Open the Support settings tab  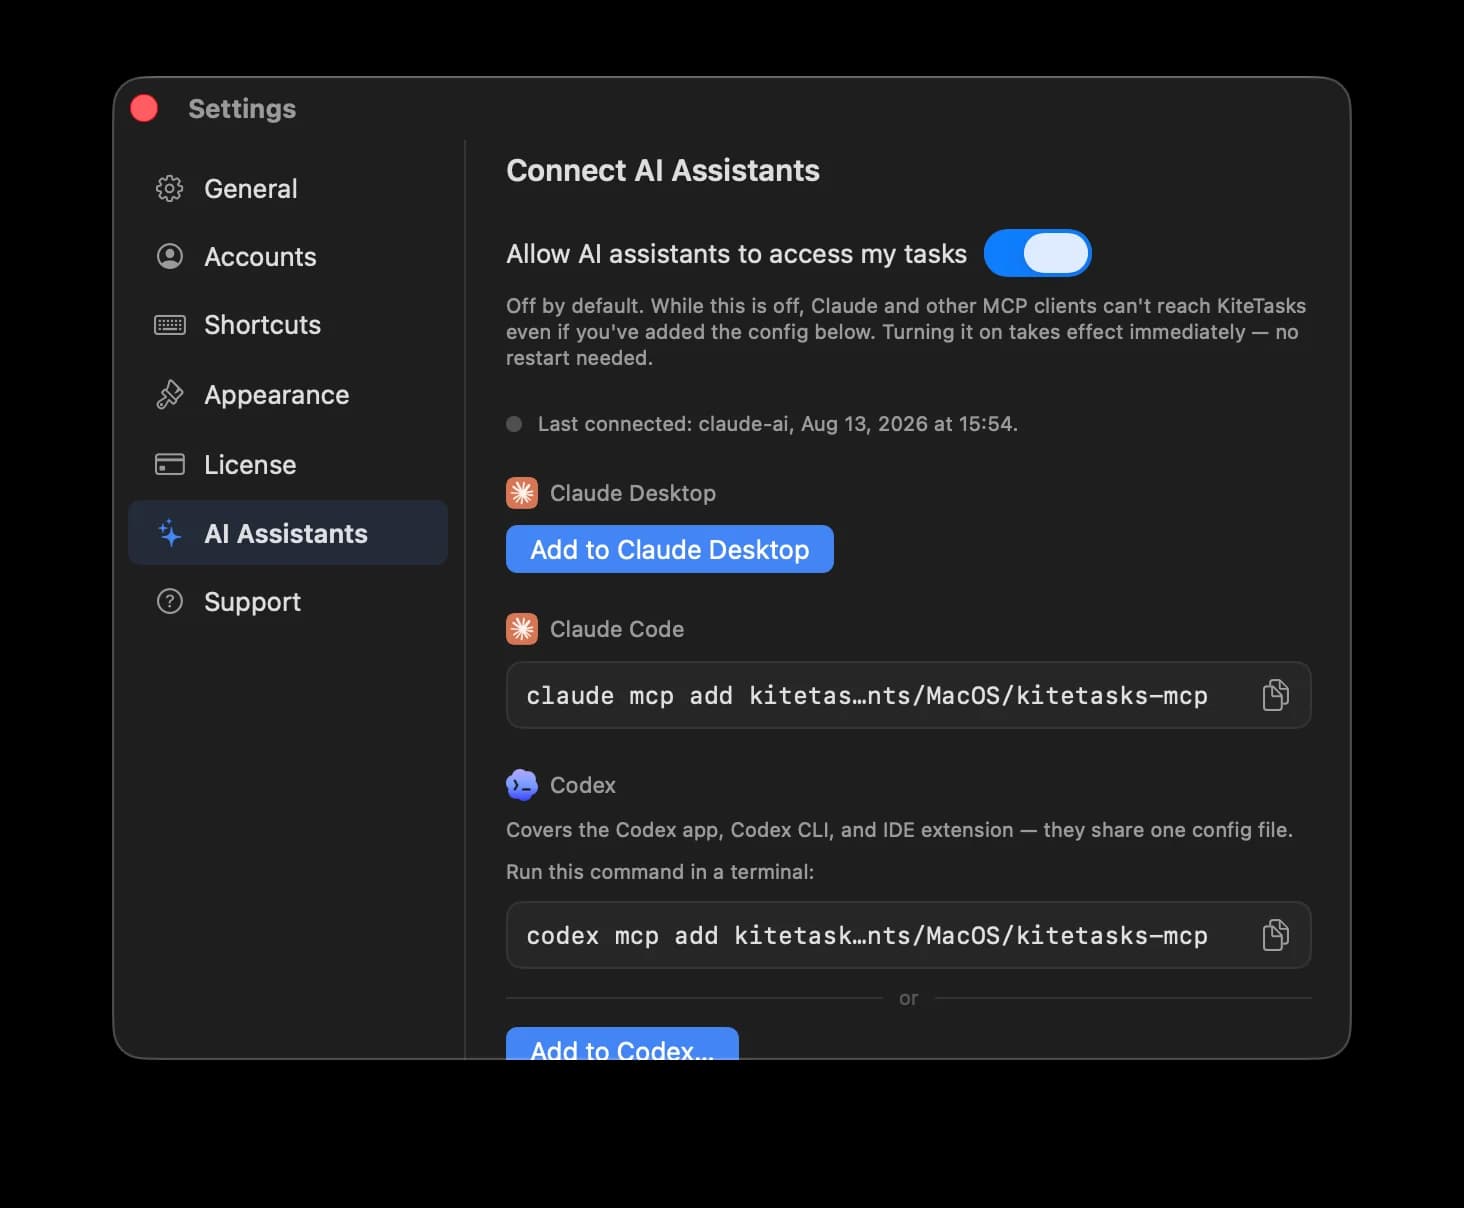pos(288,601)
